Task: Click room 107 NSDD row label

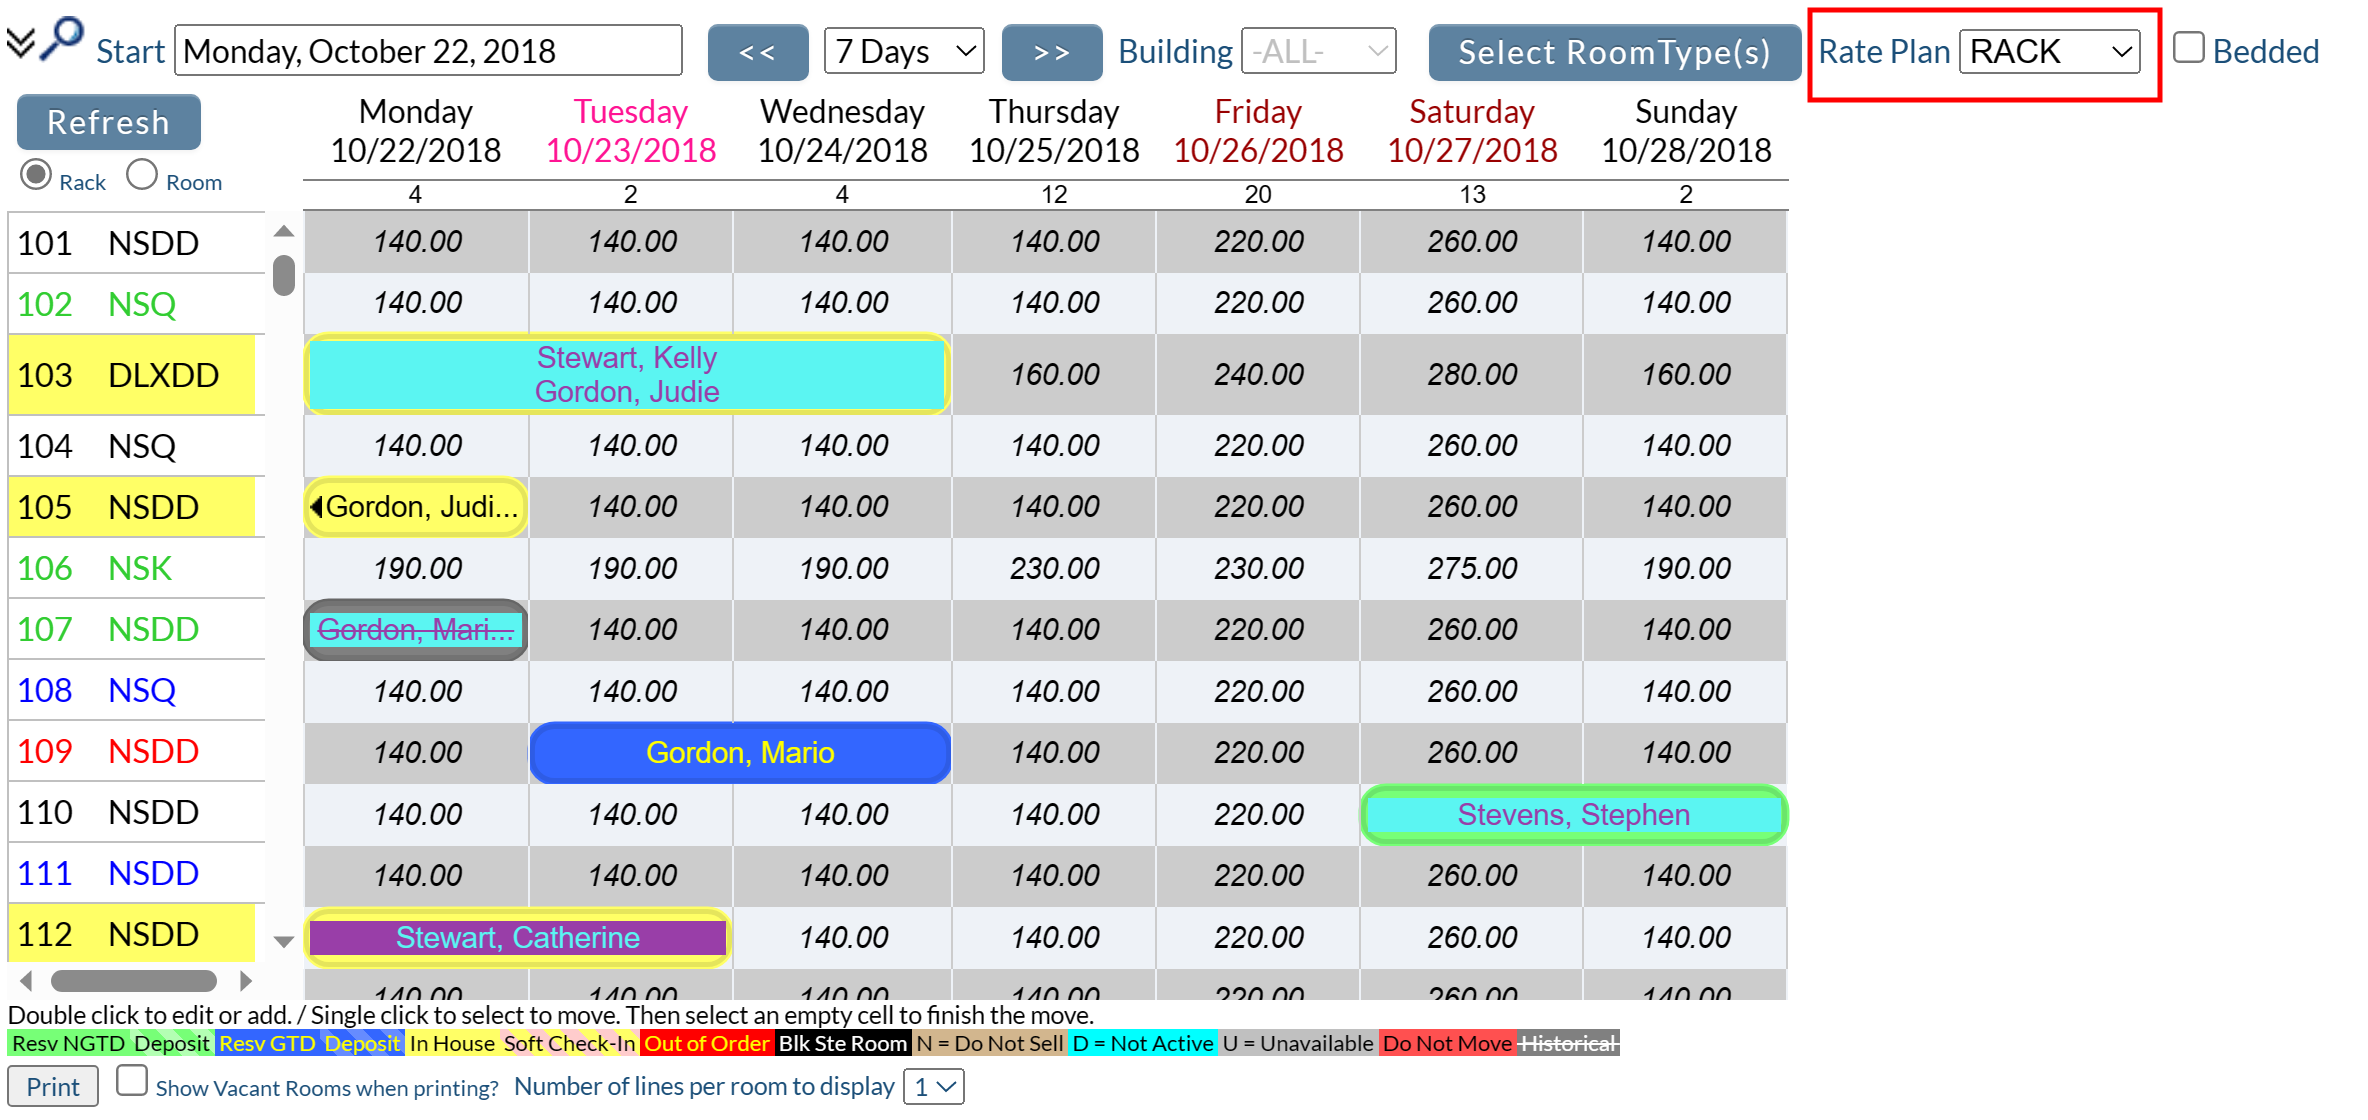Action: (x=136, y=629)
